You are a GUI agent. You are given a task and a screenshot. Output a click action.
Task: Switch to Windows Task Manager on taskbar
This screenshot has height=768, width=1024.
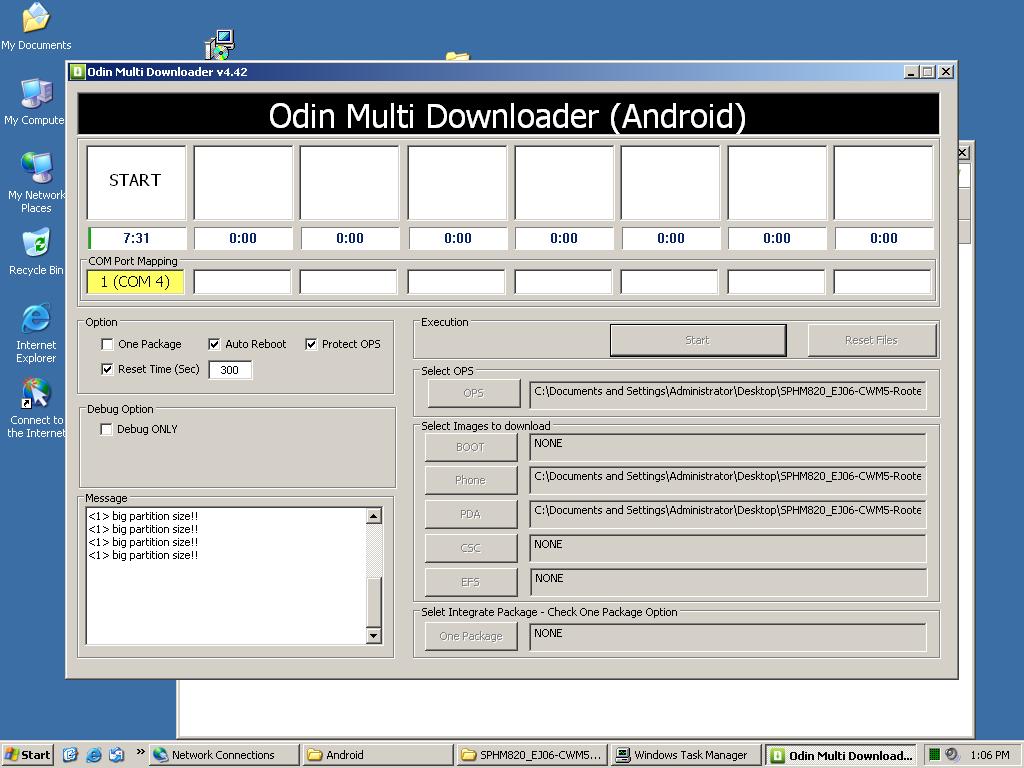[x=686, y=755]
